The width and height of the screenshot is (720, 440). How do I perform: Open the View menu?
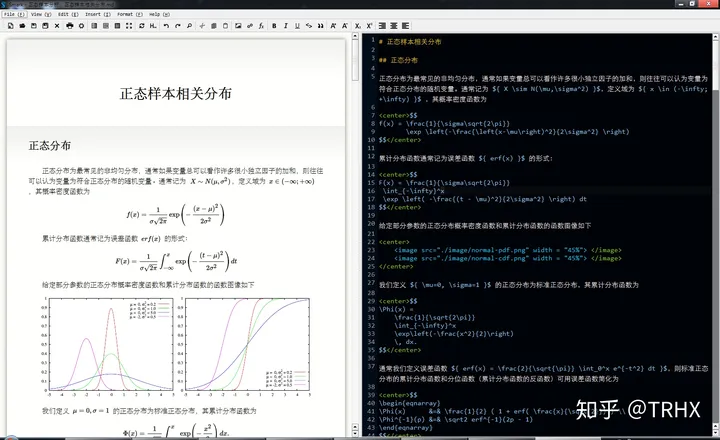[x=41, y=14]
